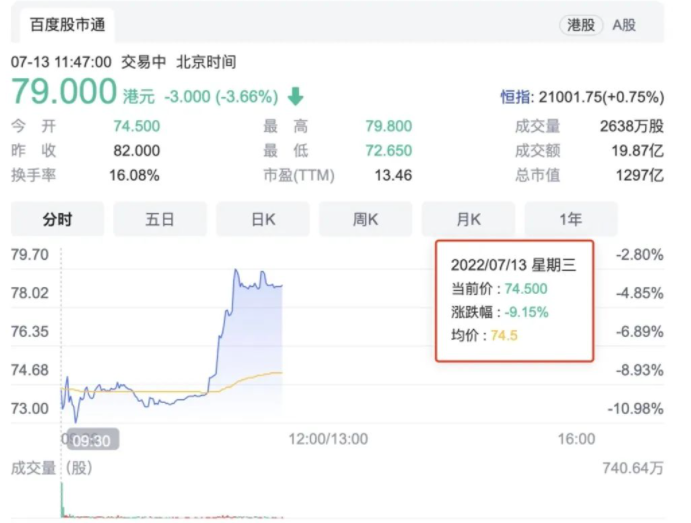Image resolution: width=691 pixels, height=523 pixels.
Task: Click the opening volume bar spike
Action: pyautogui.click(x=62, y=499)
